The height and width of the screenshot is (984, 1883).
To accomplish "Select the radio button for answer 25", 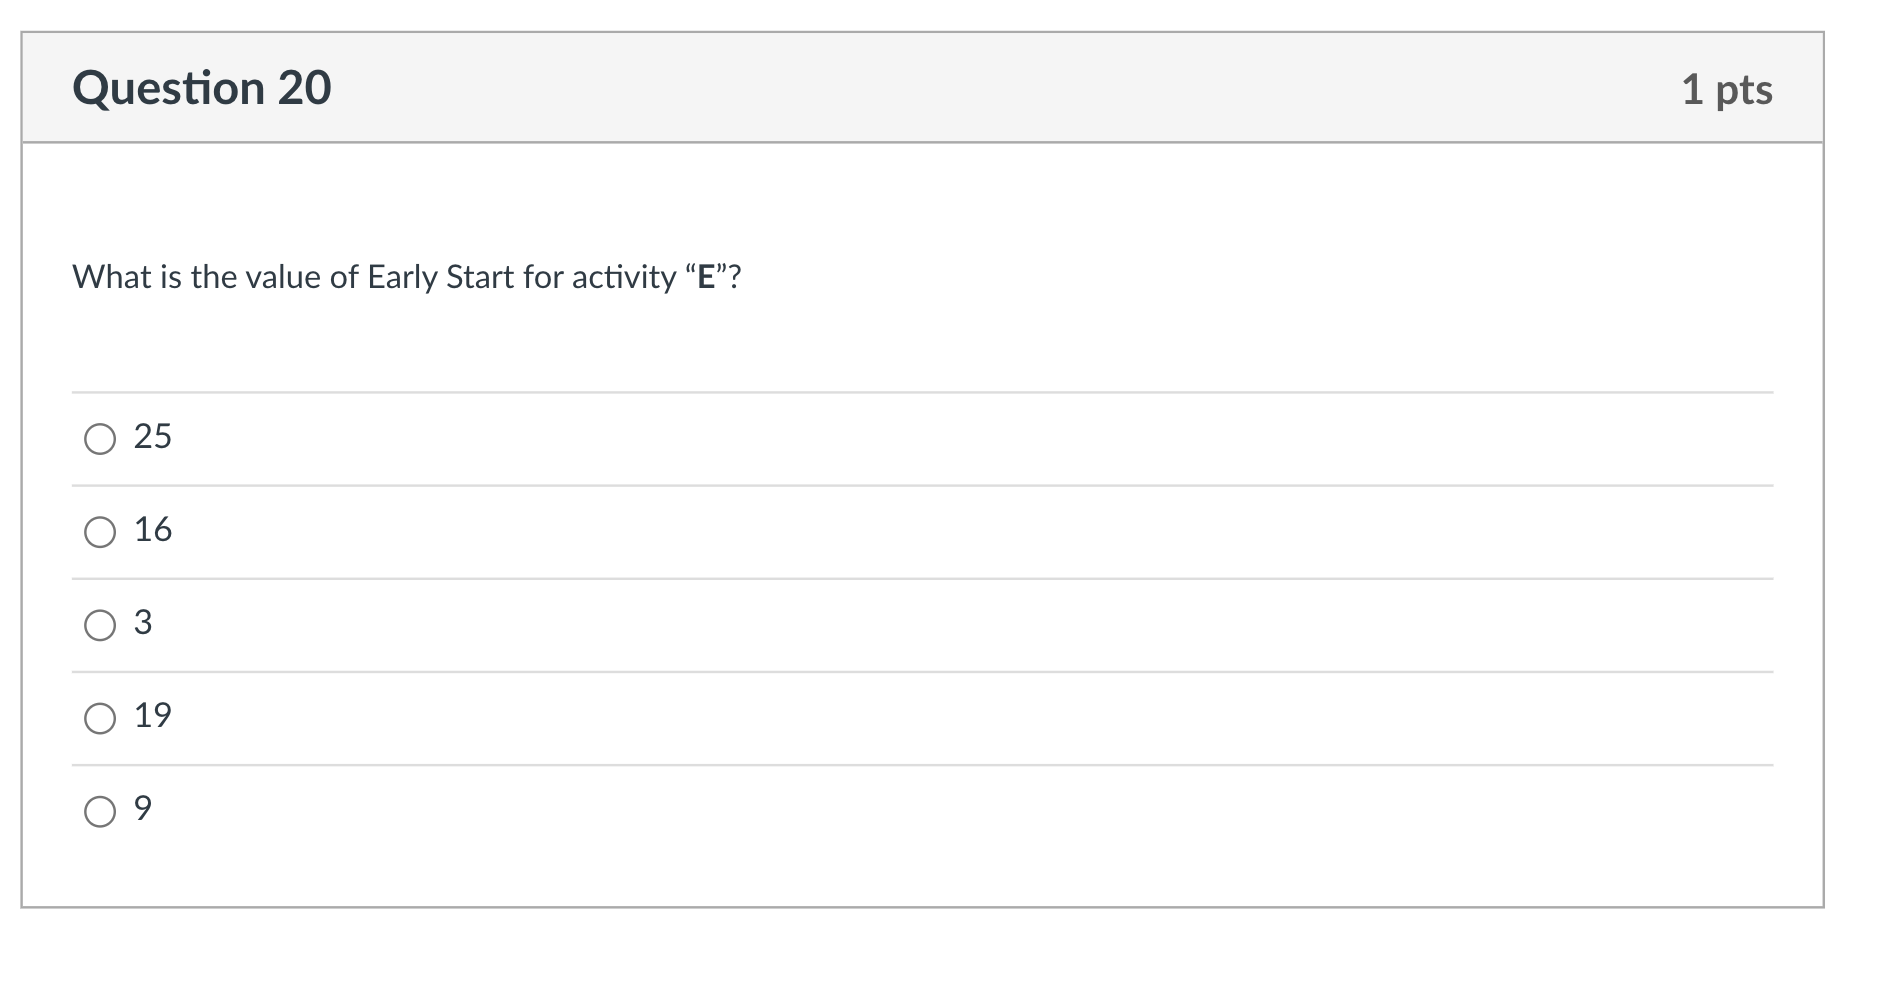I will tap(100, 439).
